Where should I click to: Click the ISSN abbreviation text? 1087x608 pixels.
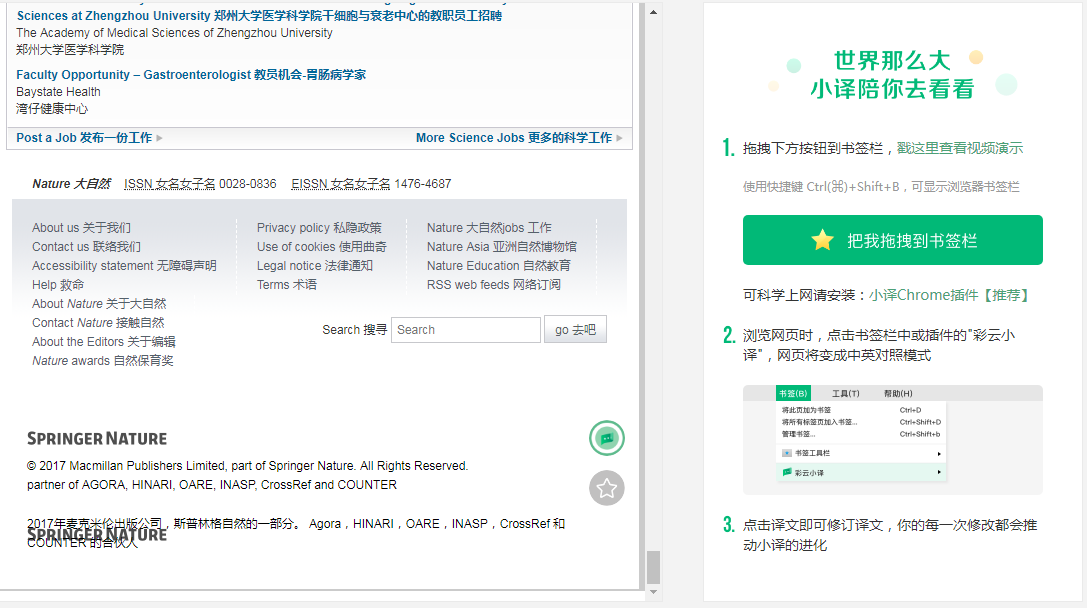pyautogui.click(x=169, y=184)
